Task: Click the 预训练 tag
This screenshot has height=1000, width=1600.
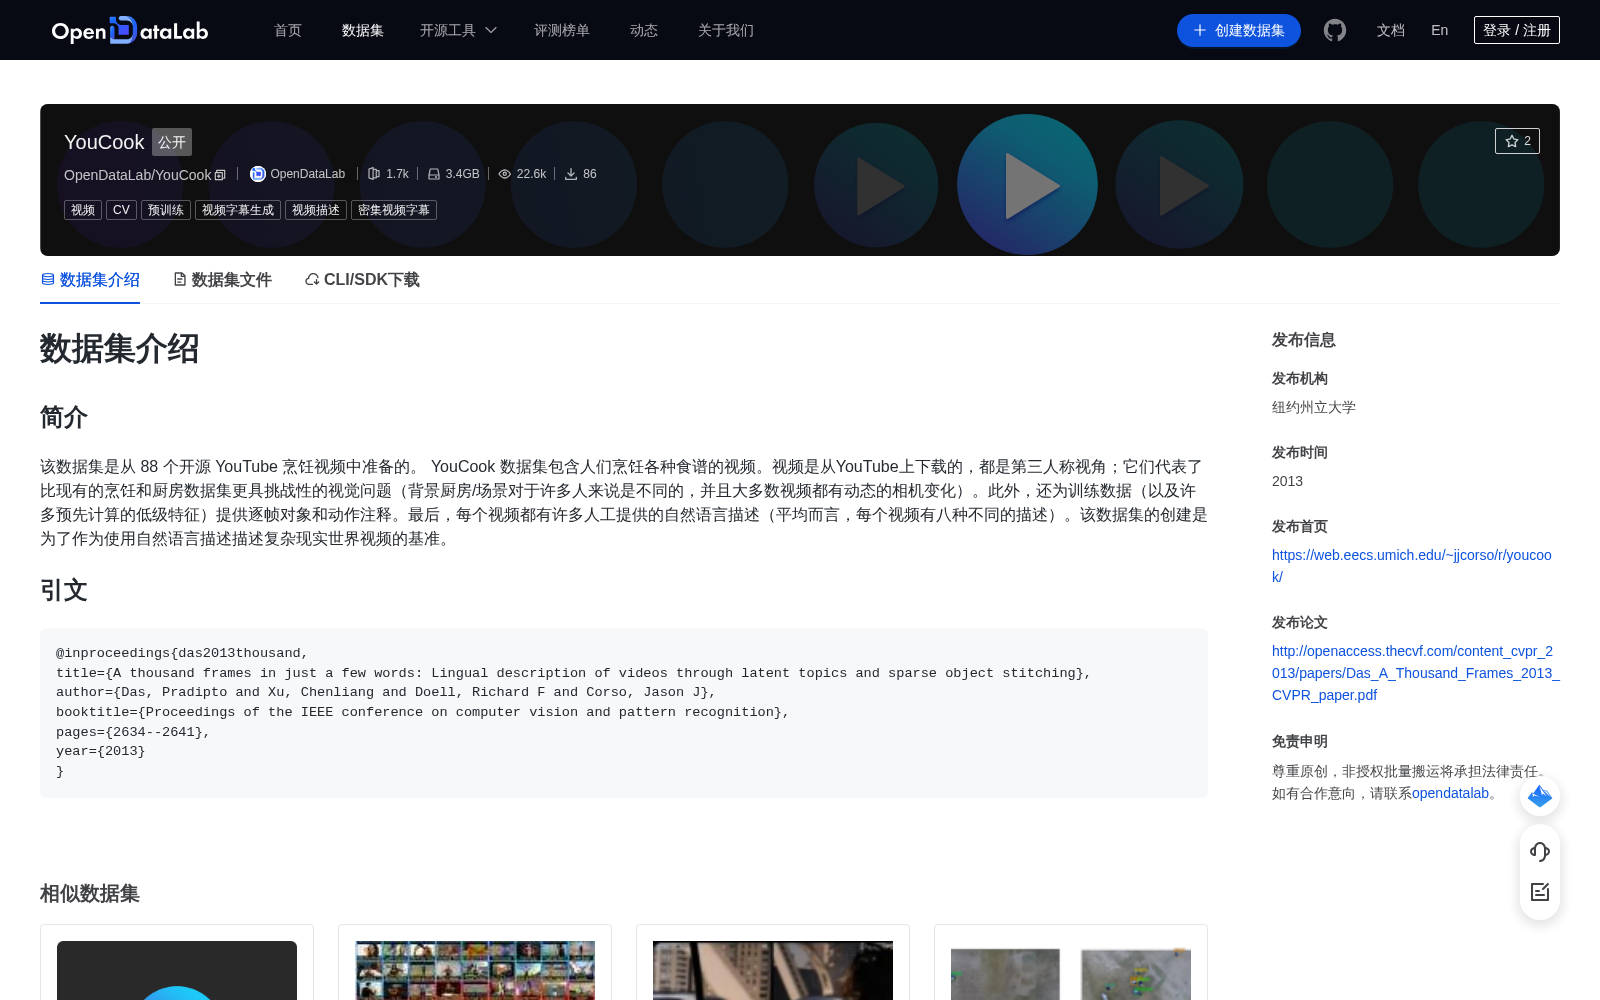Action: [x=166, y=210]
